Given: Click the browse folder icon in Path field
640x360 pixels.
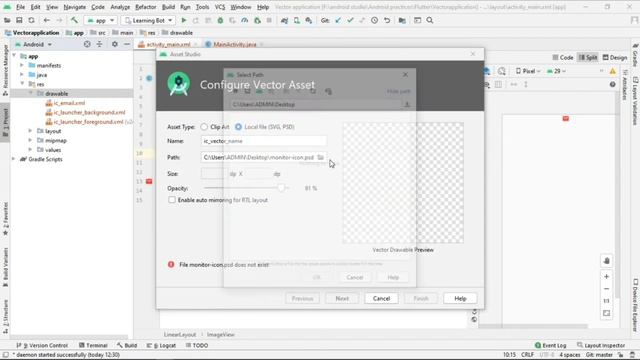Looking at the screenshot, I should 320,157.
